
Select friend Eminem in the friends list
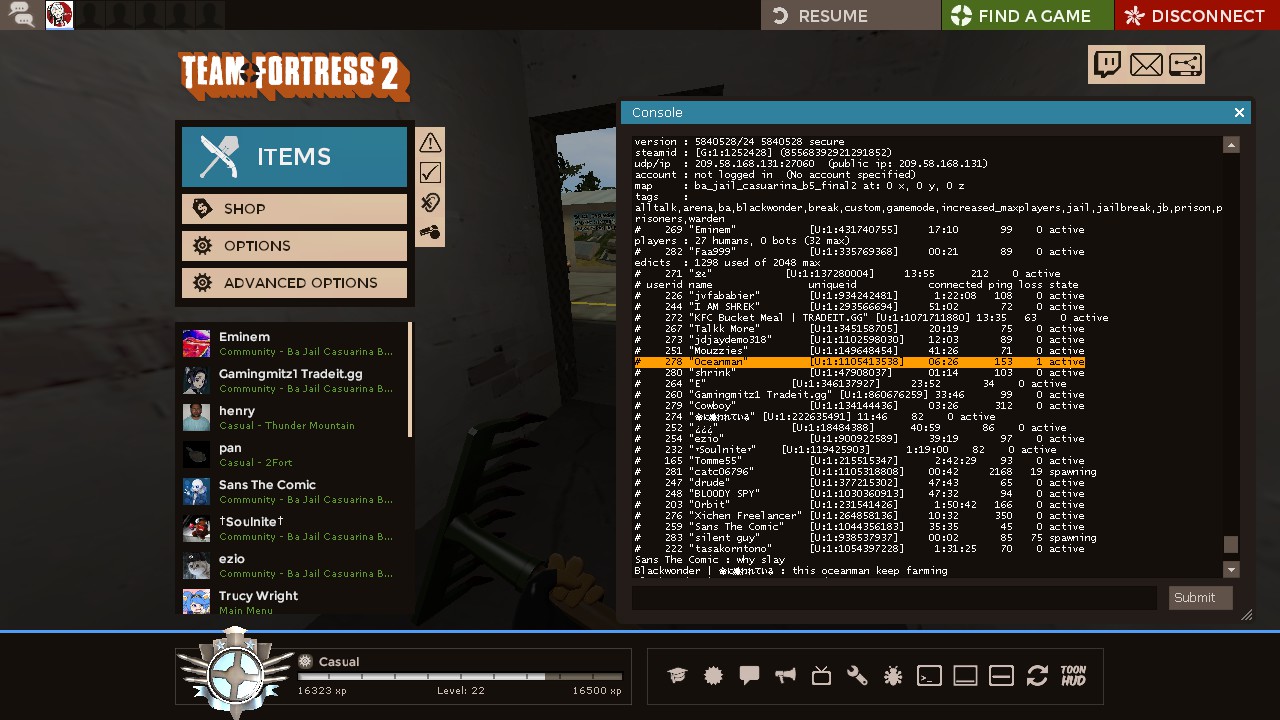294,343
